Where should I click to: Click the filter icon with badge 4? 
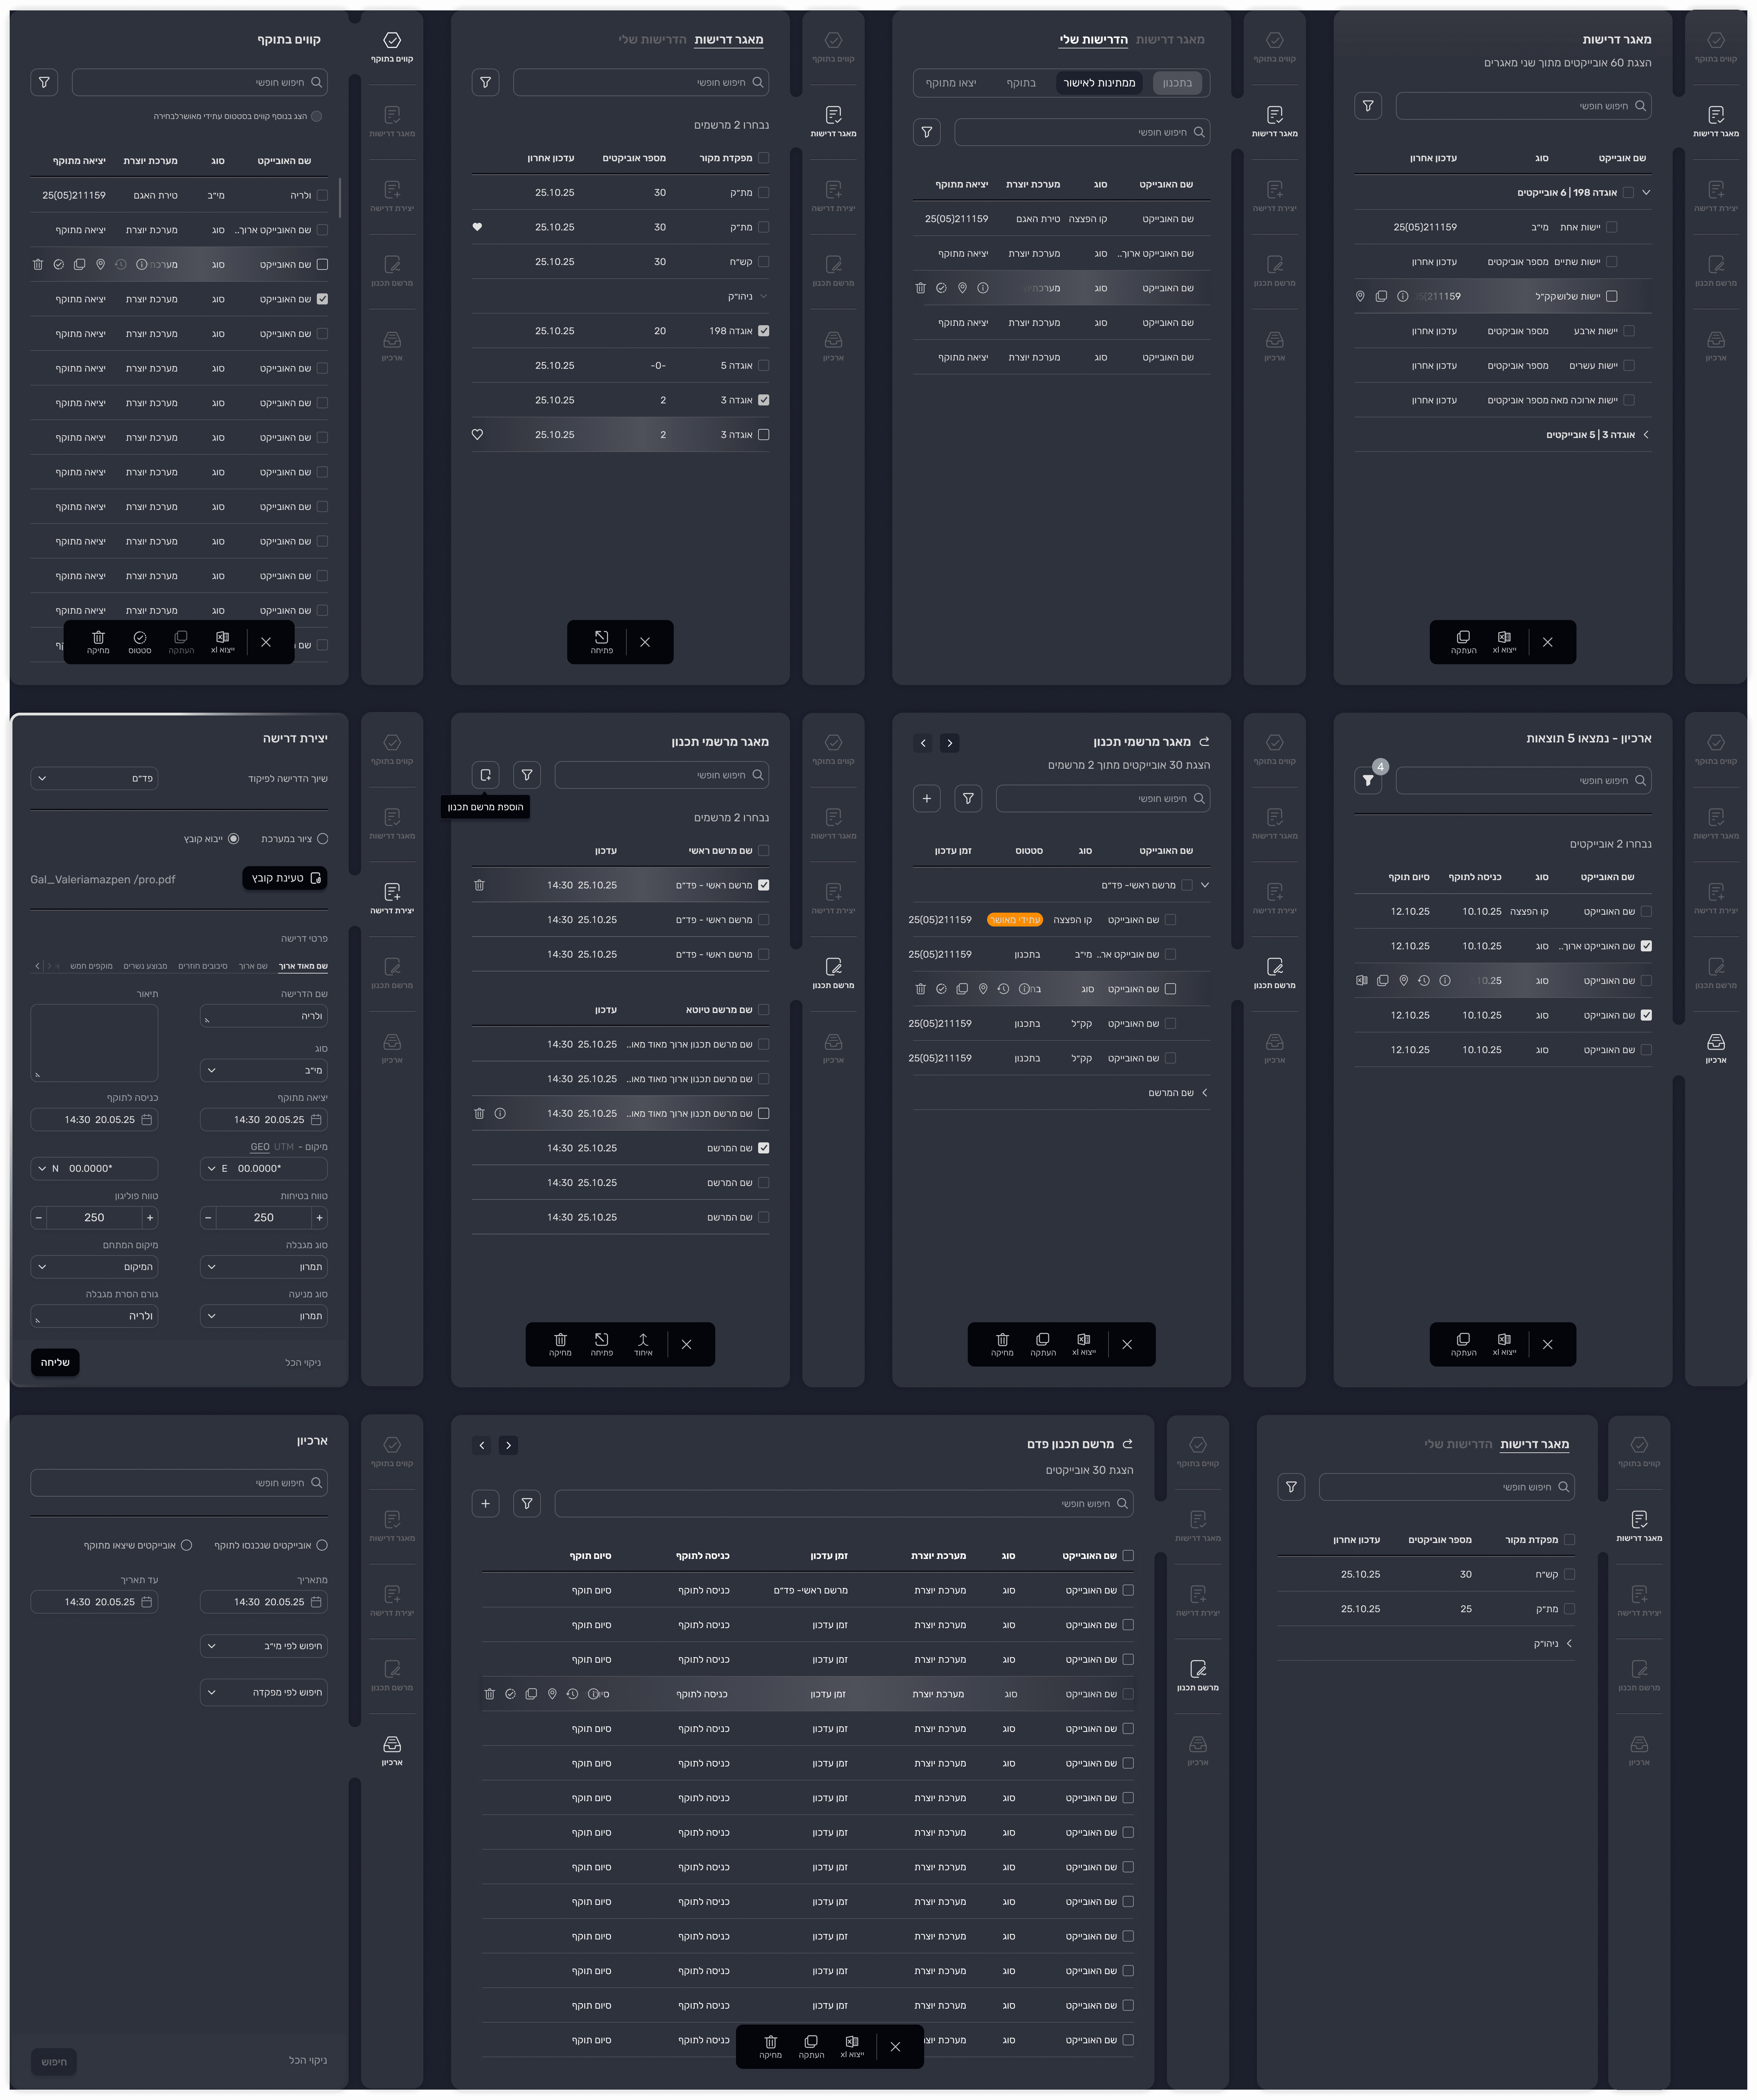(1368, 780)
